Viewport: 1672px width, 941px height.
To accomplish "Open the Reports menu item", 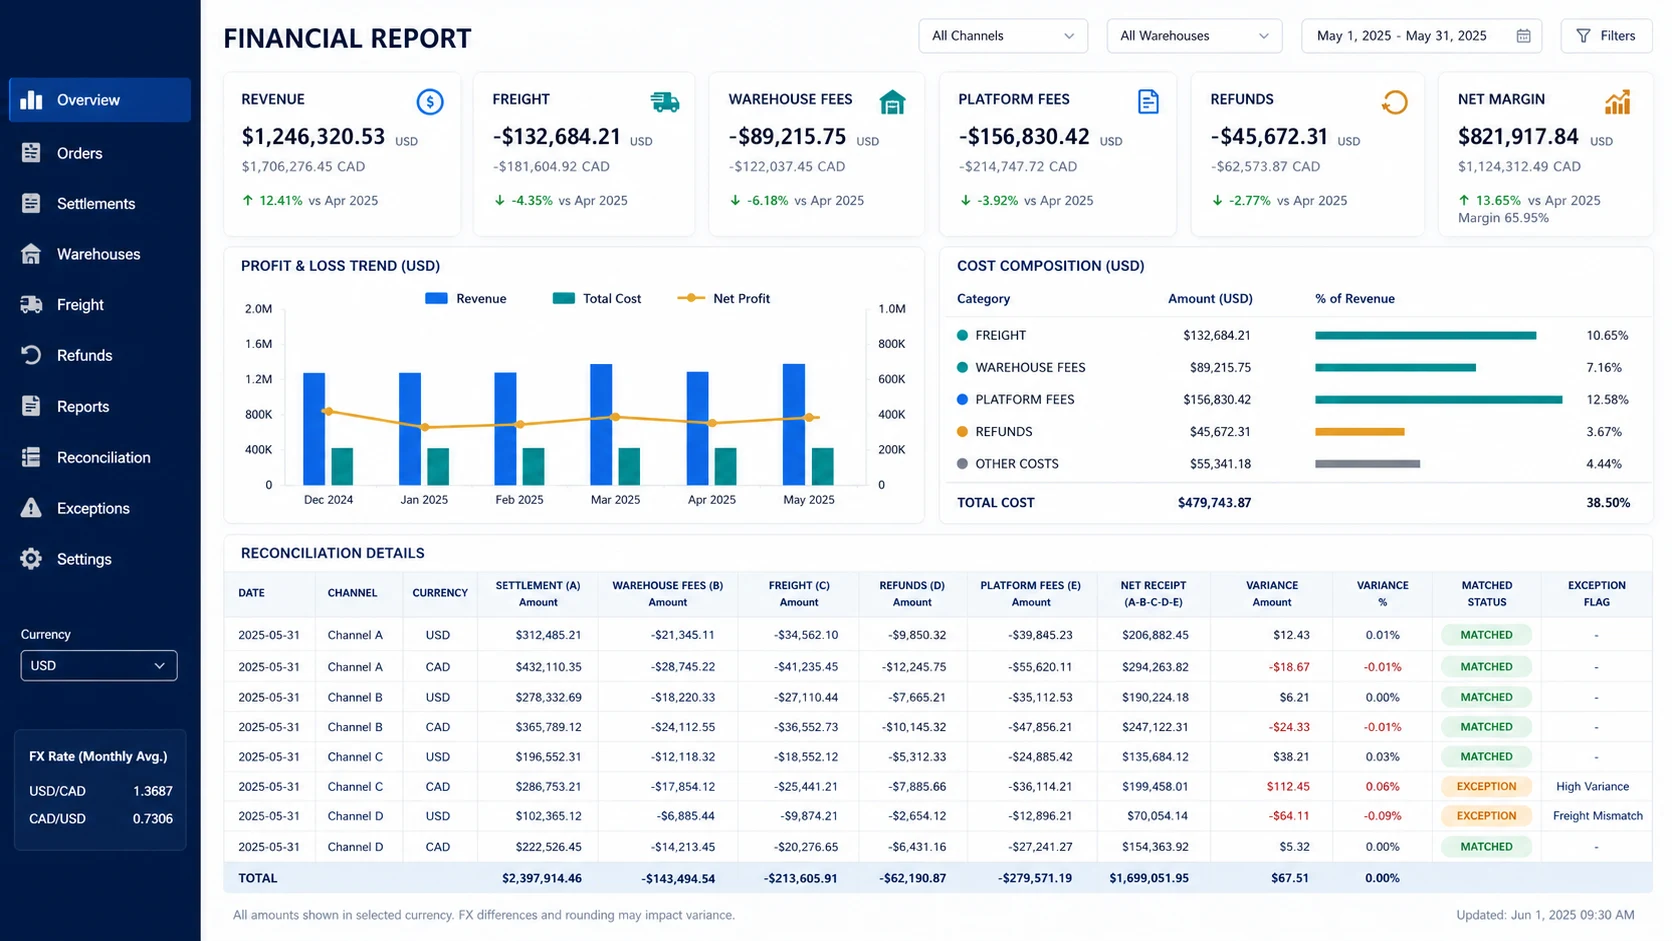I will click(x=99, y=406).
